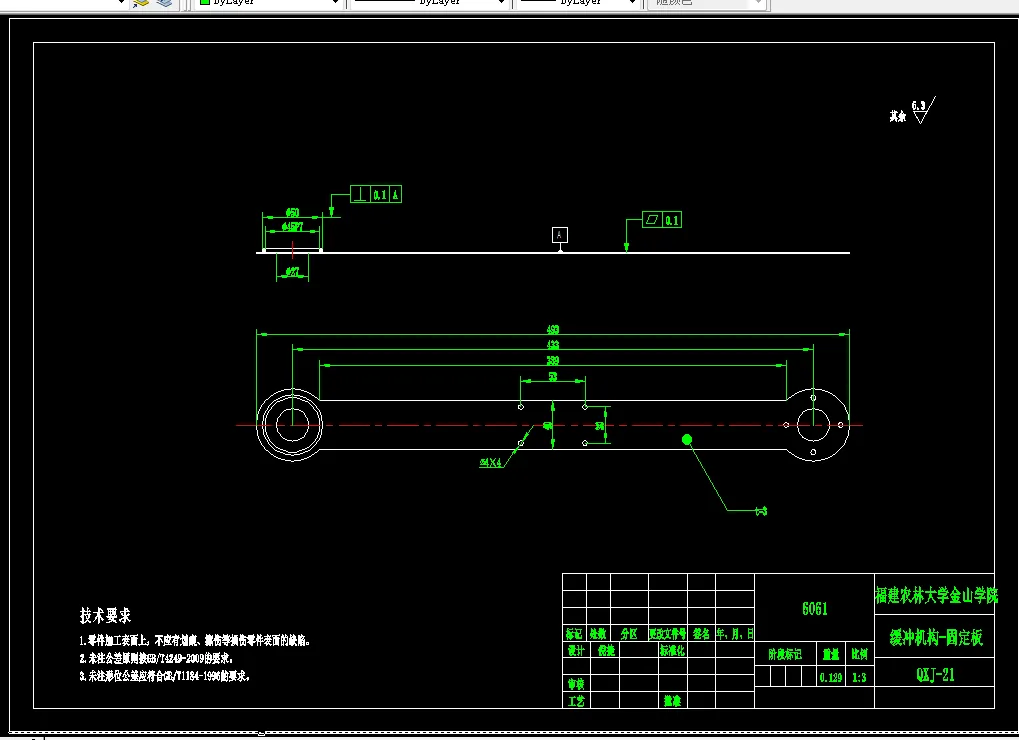Screen dimensions: 1019x740
Task: Select technical requirement line 3 about GB/T1184-1996
Action: pos(165,676)
